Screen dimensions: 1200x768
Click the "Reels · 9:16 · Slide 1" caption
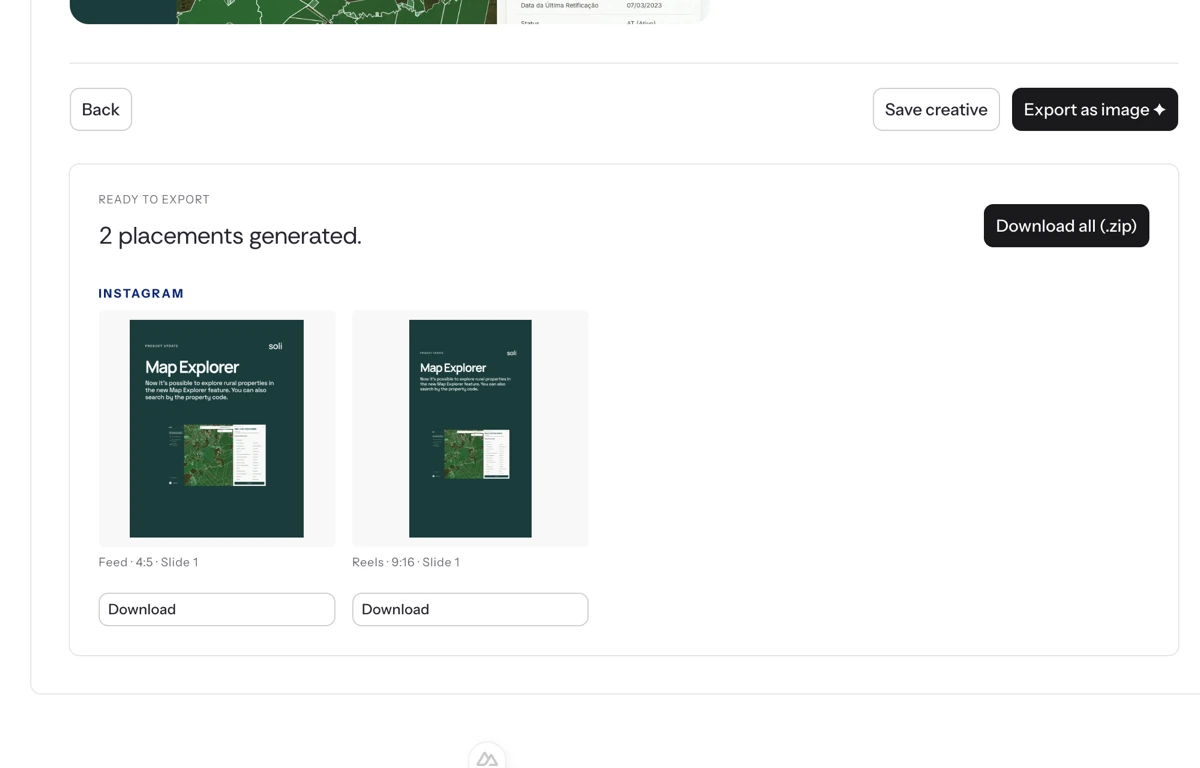406,562
